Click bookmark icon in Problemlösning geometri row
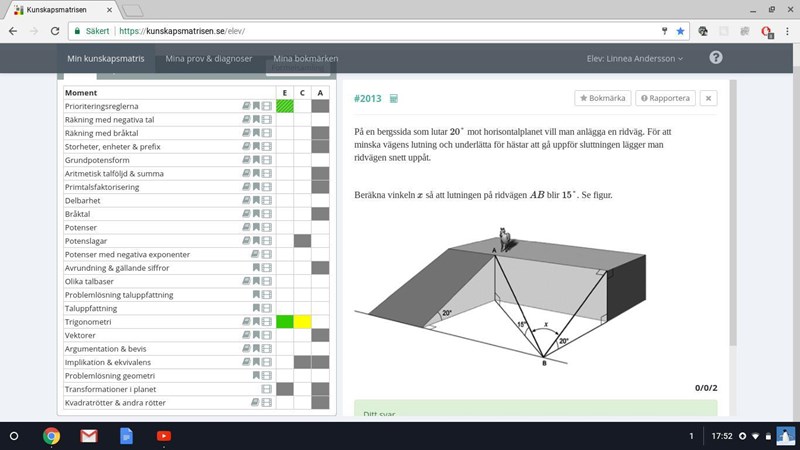 (x=256, y=376)
